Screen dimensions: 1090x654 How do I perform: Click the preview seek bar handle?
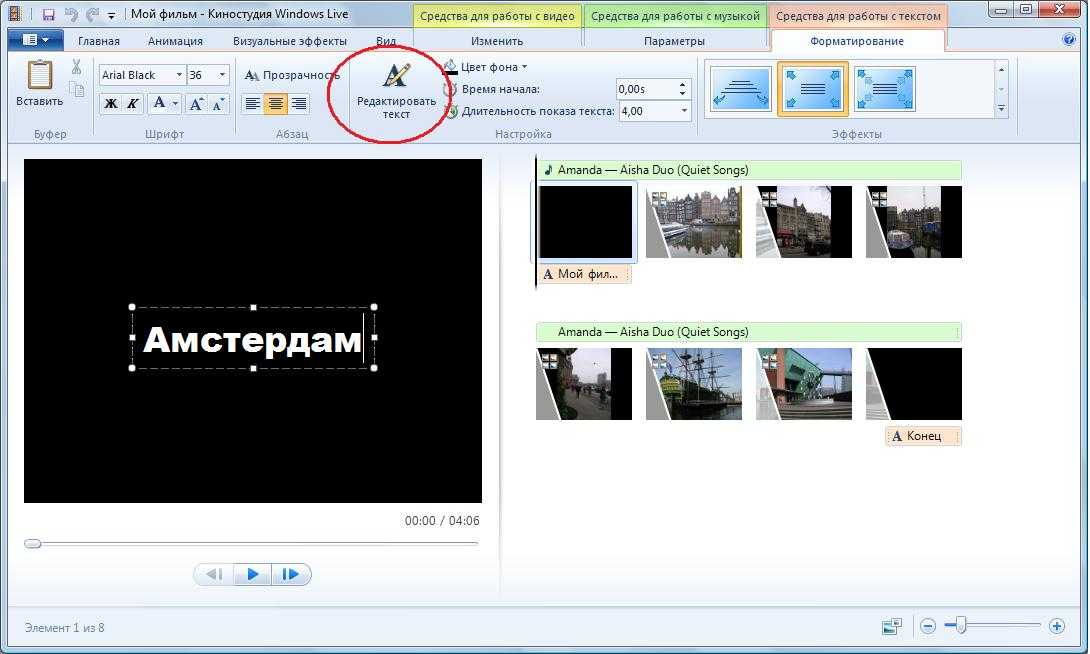[x=33, y=543]
